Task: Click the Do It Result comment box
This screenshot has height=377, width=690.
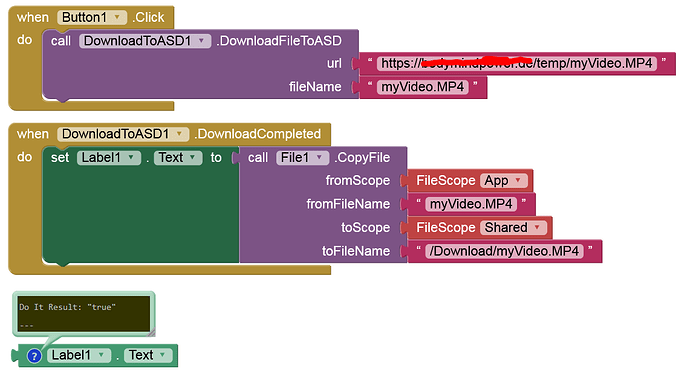Action: (84, 314)
